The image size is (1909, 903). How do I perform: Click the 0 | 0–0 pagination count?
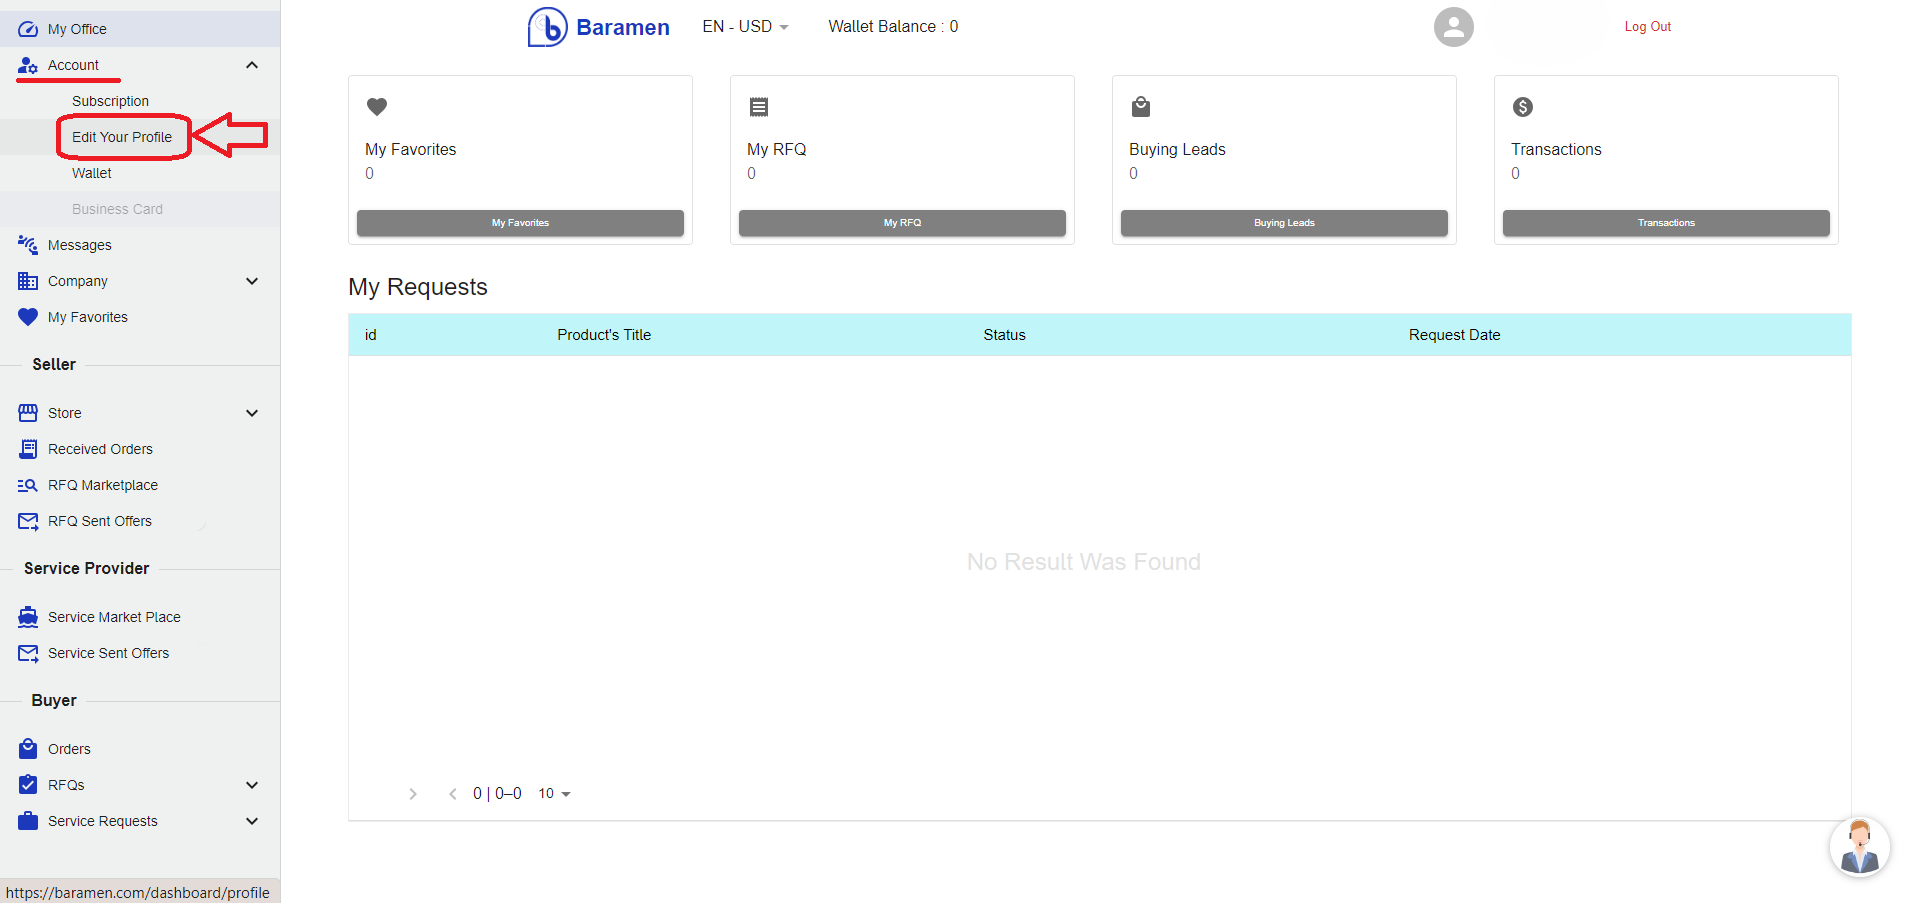[x=497, y=794]
